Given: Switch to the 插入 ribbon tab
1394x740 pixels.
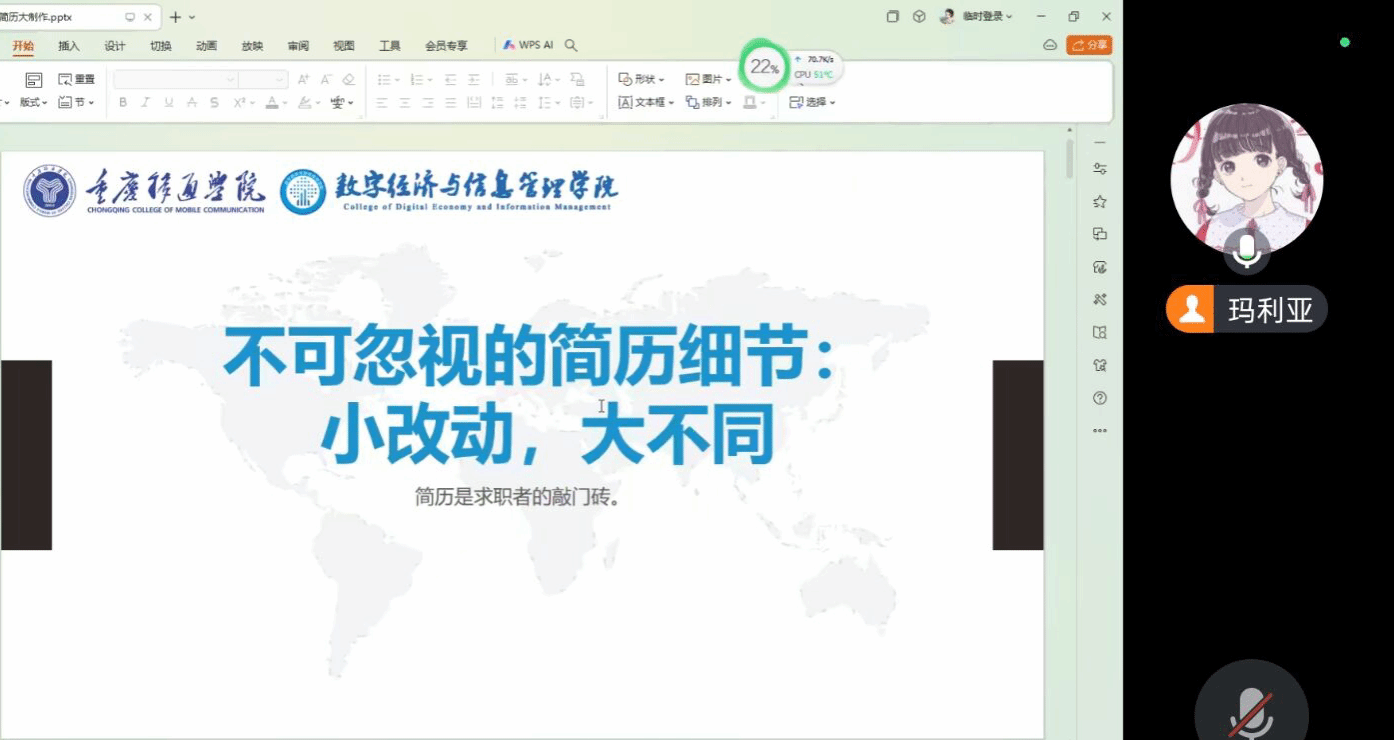Looking at the screenshot, I should tap(69, 46).
